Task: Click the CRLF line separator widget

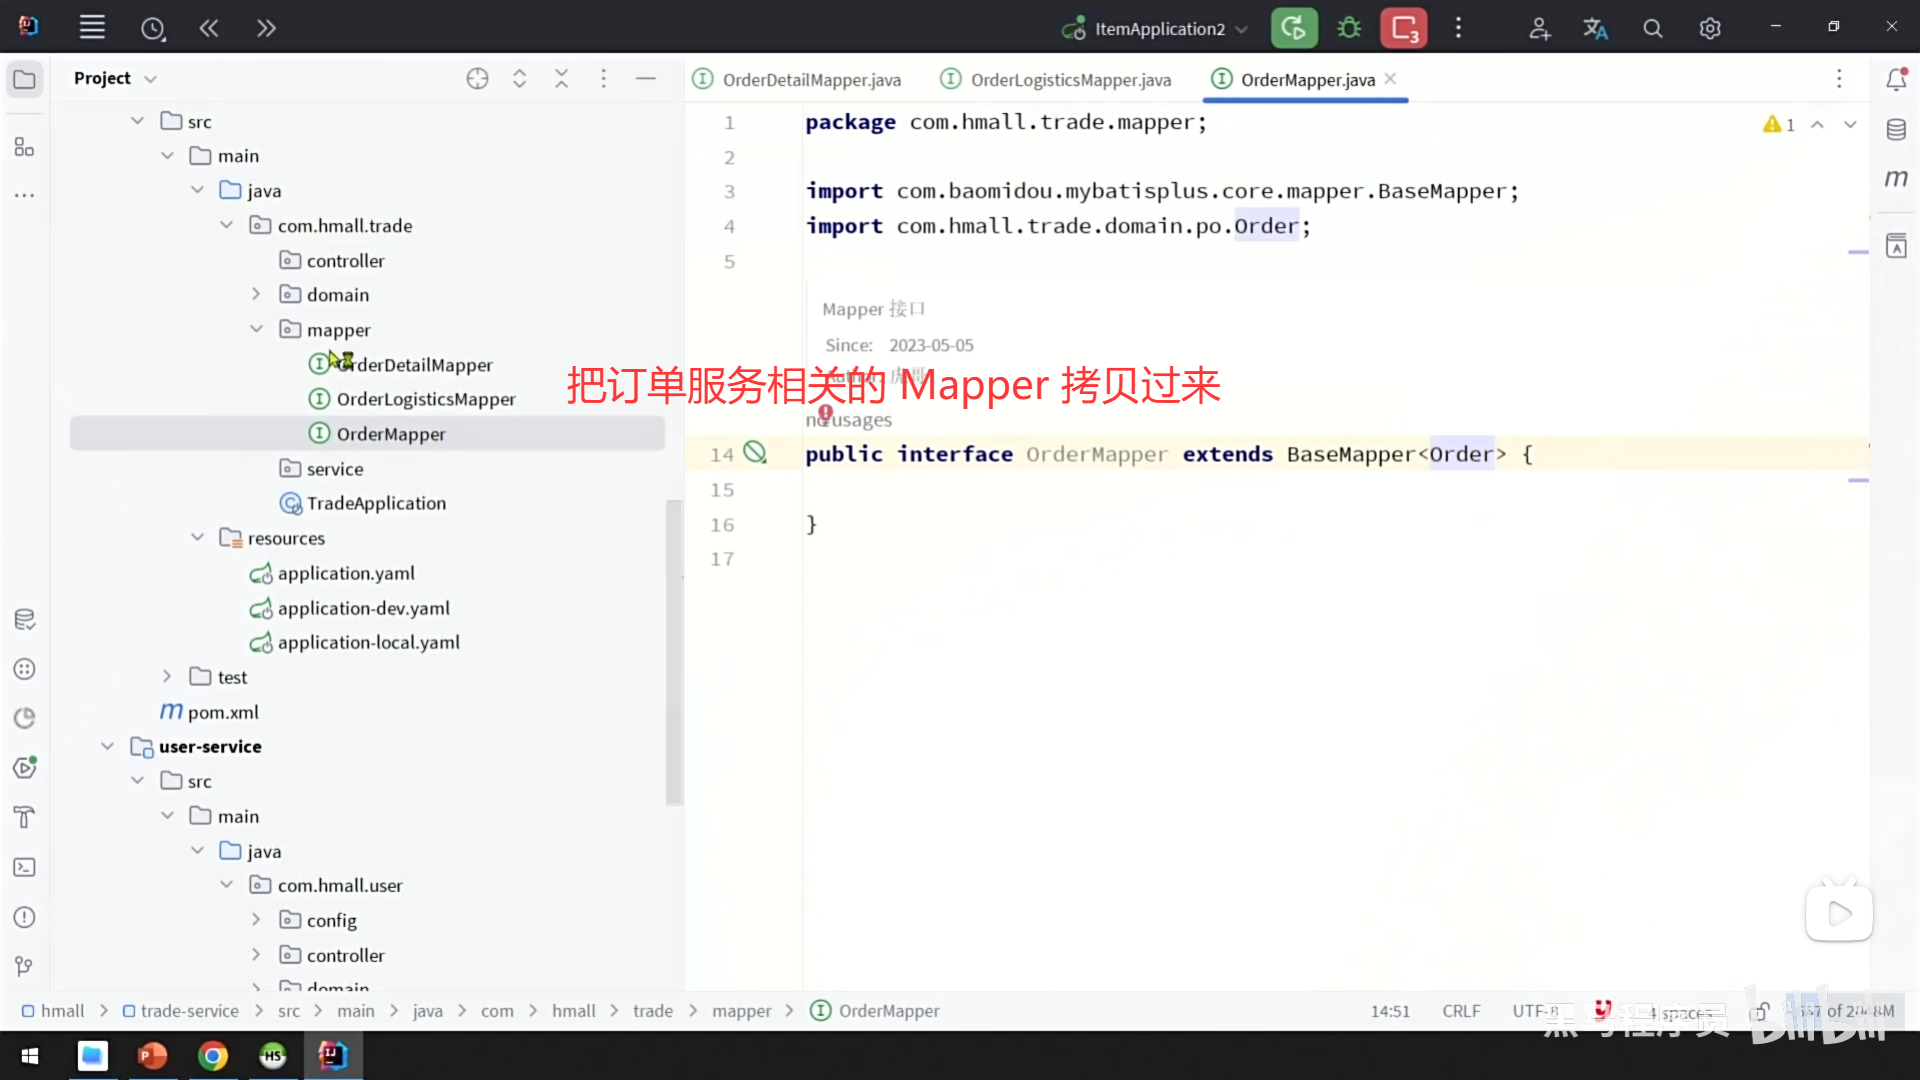Action: (1460, 1011)
